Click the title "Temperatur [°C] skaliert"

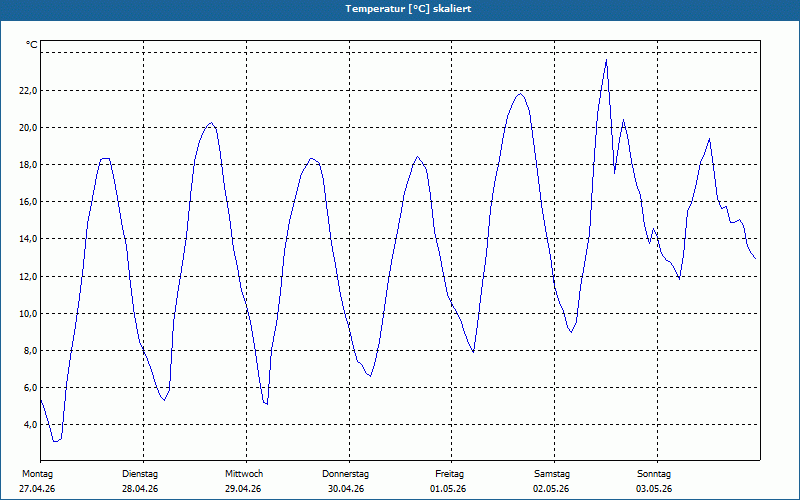click(408, 9)
